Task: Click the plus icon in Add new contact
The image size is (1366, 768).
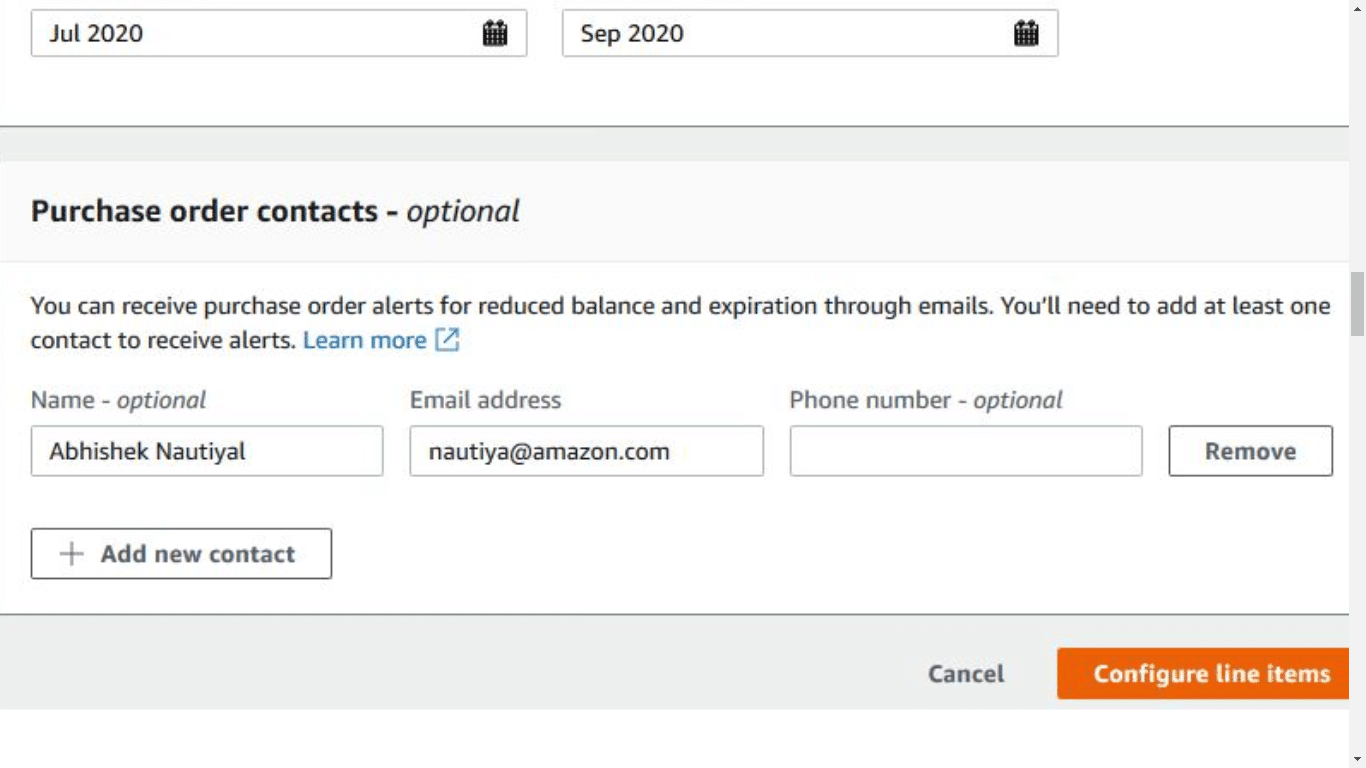Action: [69, 553]
